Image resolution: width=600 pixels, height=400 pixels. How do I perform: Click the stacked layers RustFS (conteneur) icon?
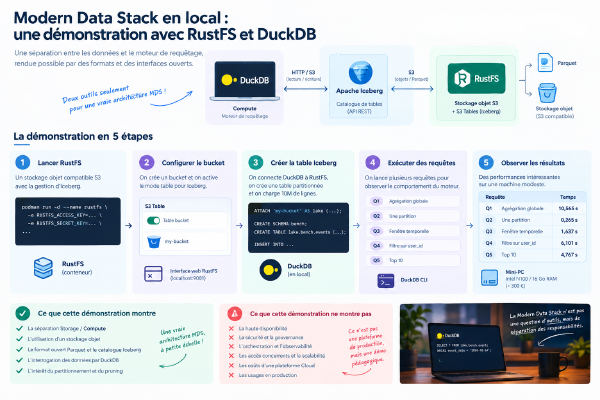pyautogui.click(x=43, y=268)
